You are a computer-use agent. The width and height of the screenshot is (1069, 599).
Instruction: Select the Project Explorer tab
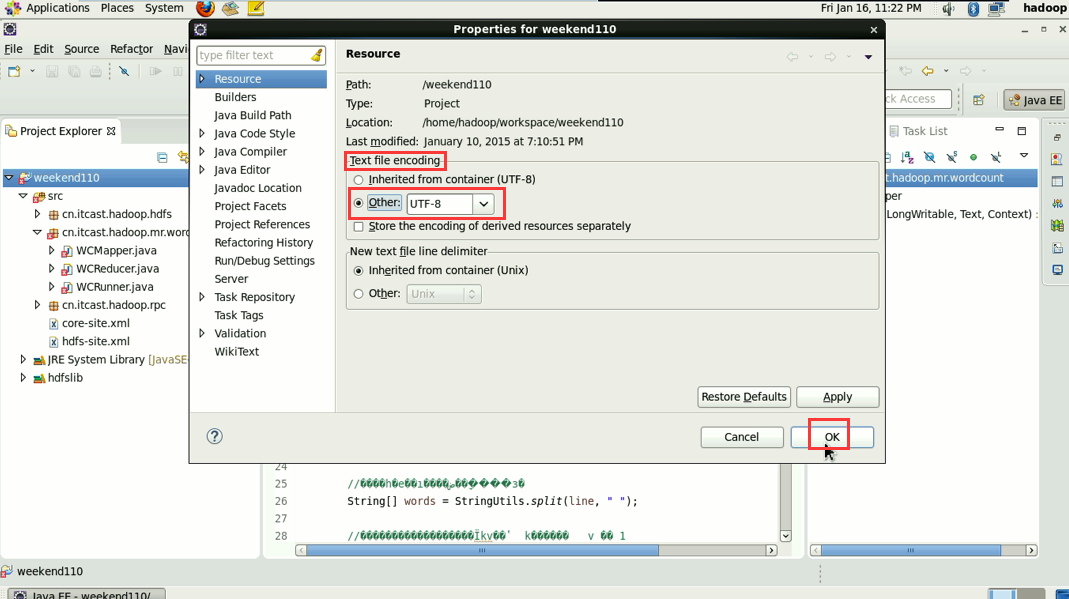[x=61, y=131]
